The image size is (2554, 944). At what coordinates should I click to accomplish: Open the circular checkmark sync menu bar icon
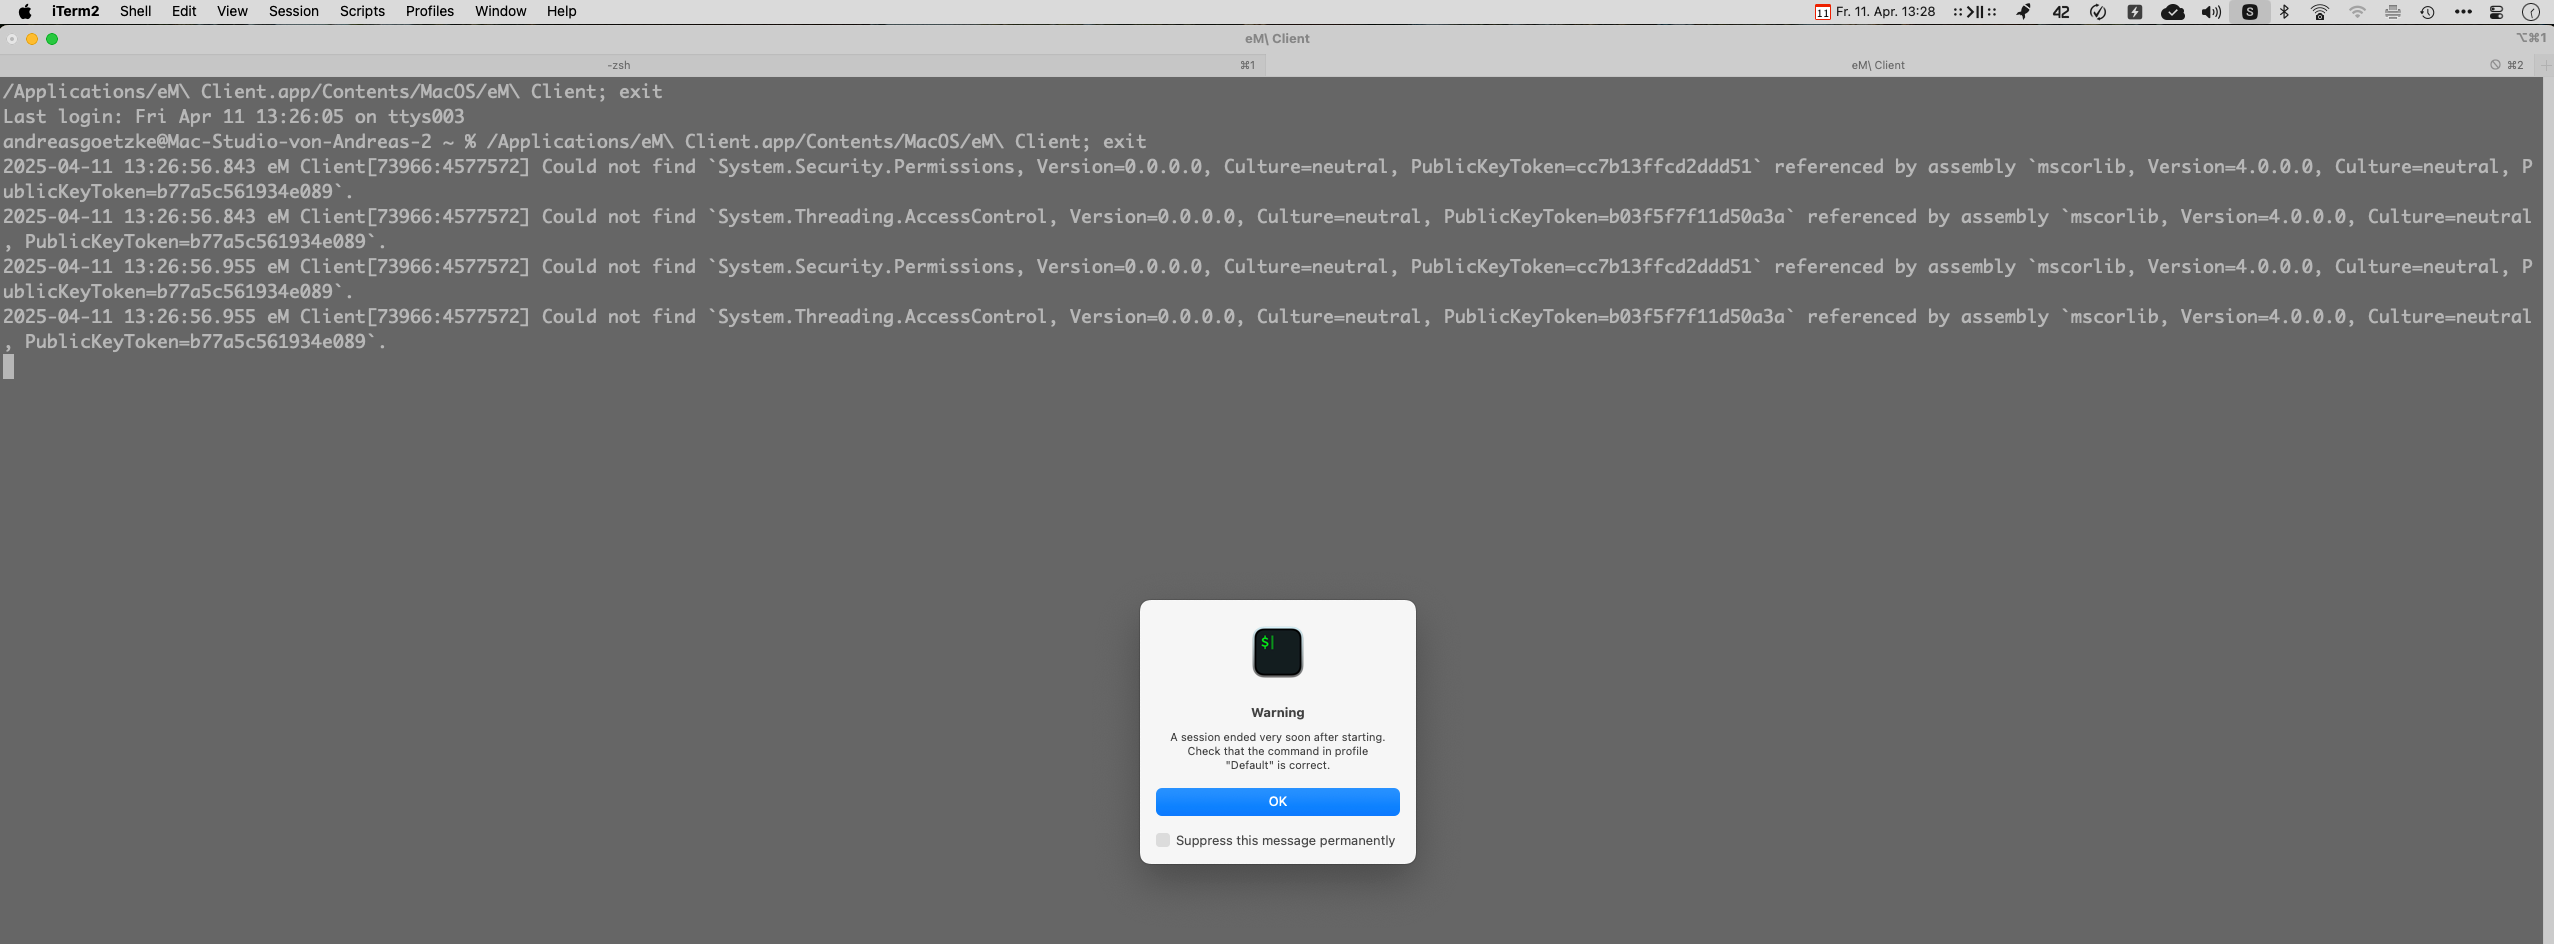coord(2098,12)
